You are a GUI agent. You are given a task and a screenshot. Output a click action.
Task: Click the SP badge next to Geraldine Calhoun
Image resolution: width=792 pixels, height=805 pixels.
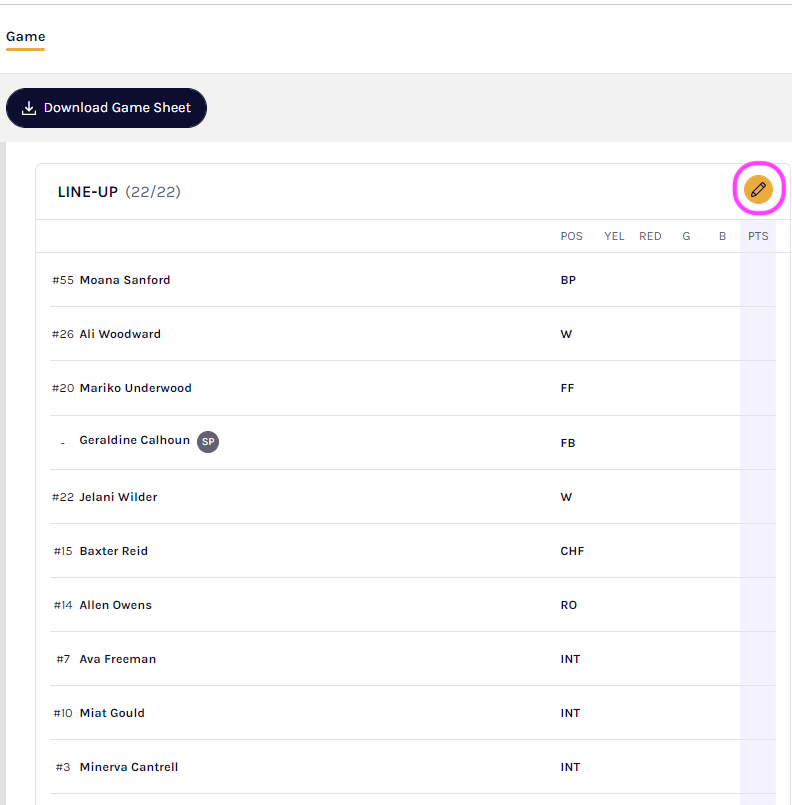point(208,441)
